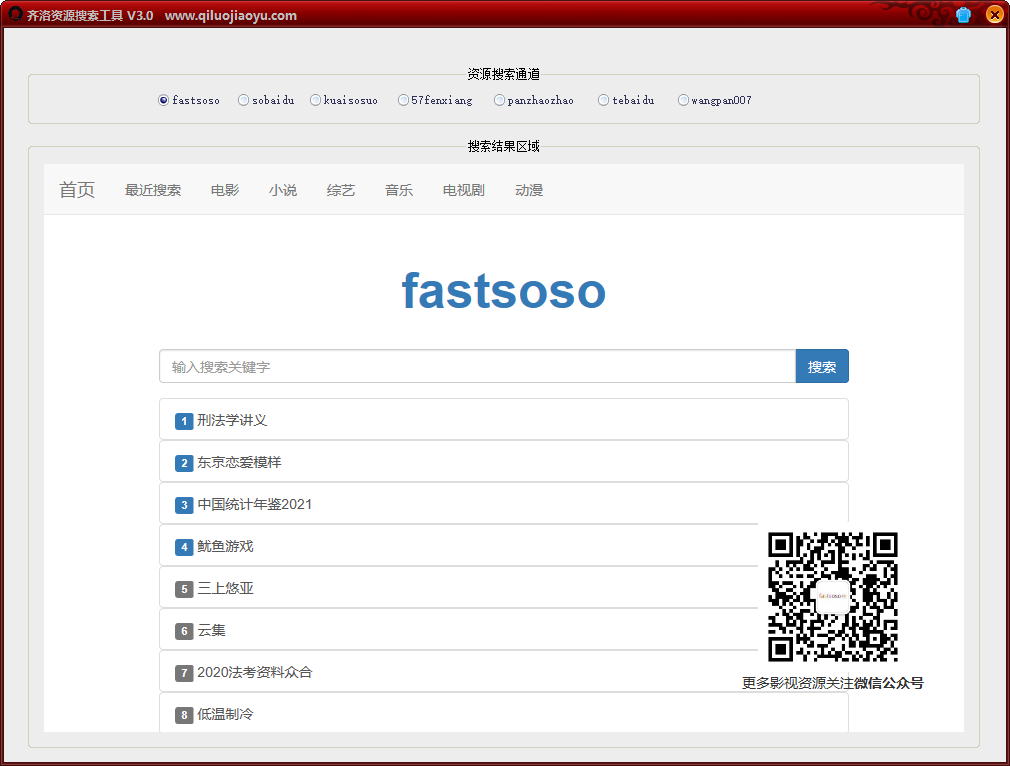Open hot search 中国统计年鉴2021
The width and height of the screenshot is (1010, 766).
pos(254,504)
